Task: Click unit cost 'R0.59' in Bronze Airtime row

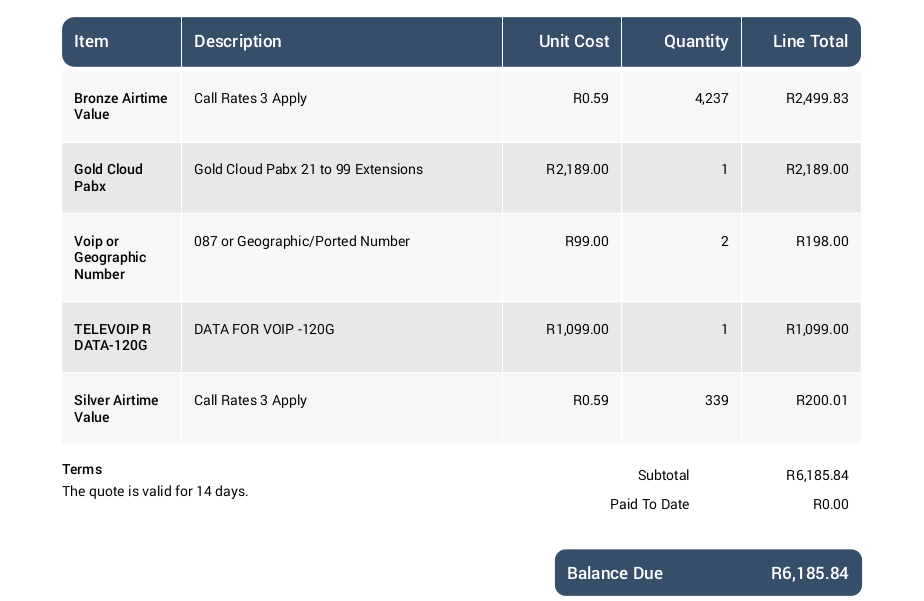Action: 590,98
